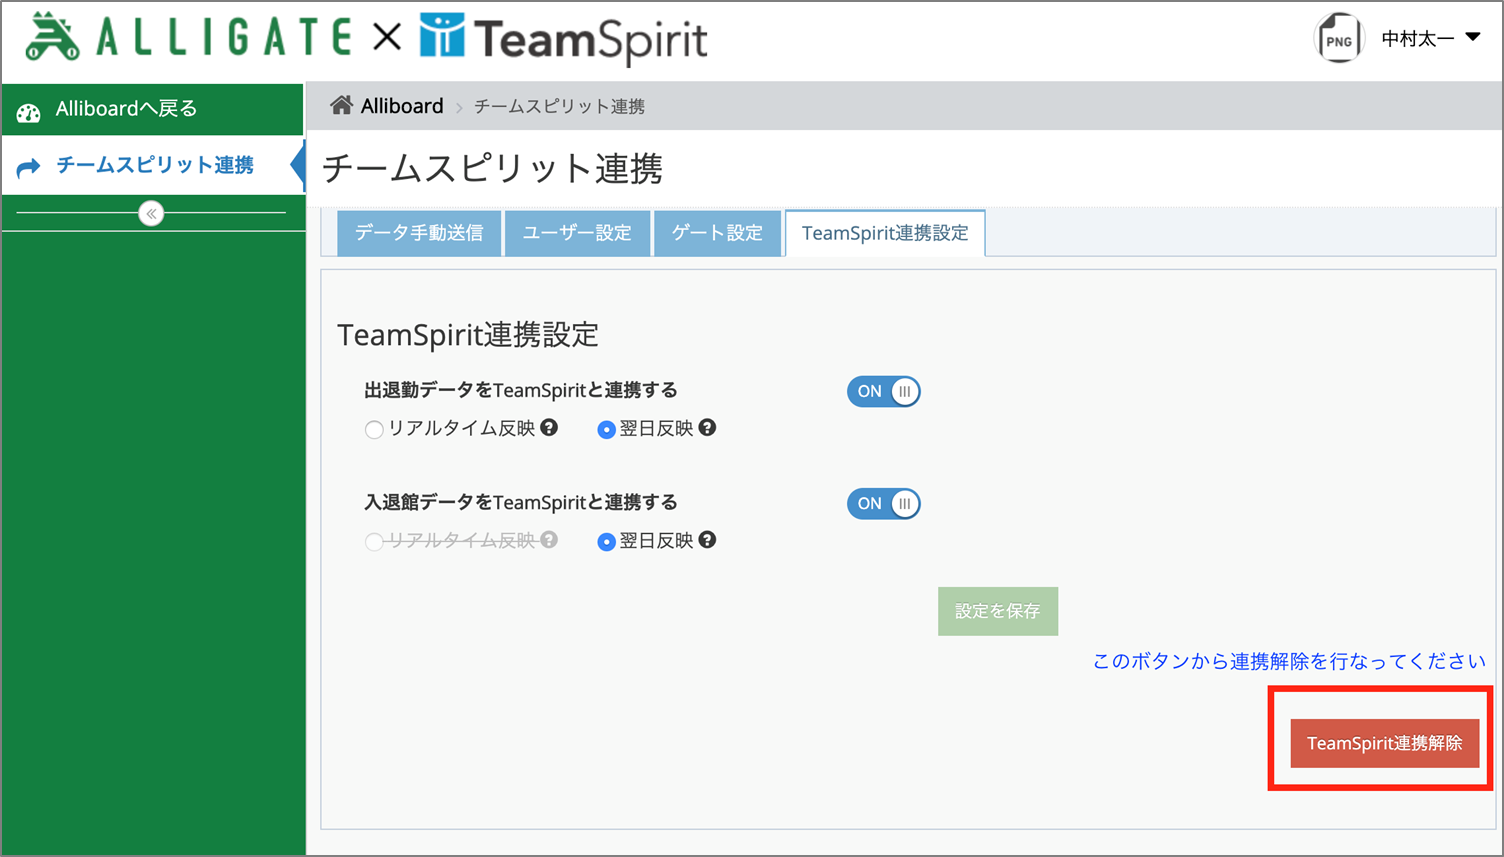Click the 出退勤データをTeamSpiritと連携する label

point(521,390)
